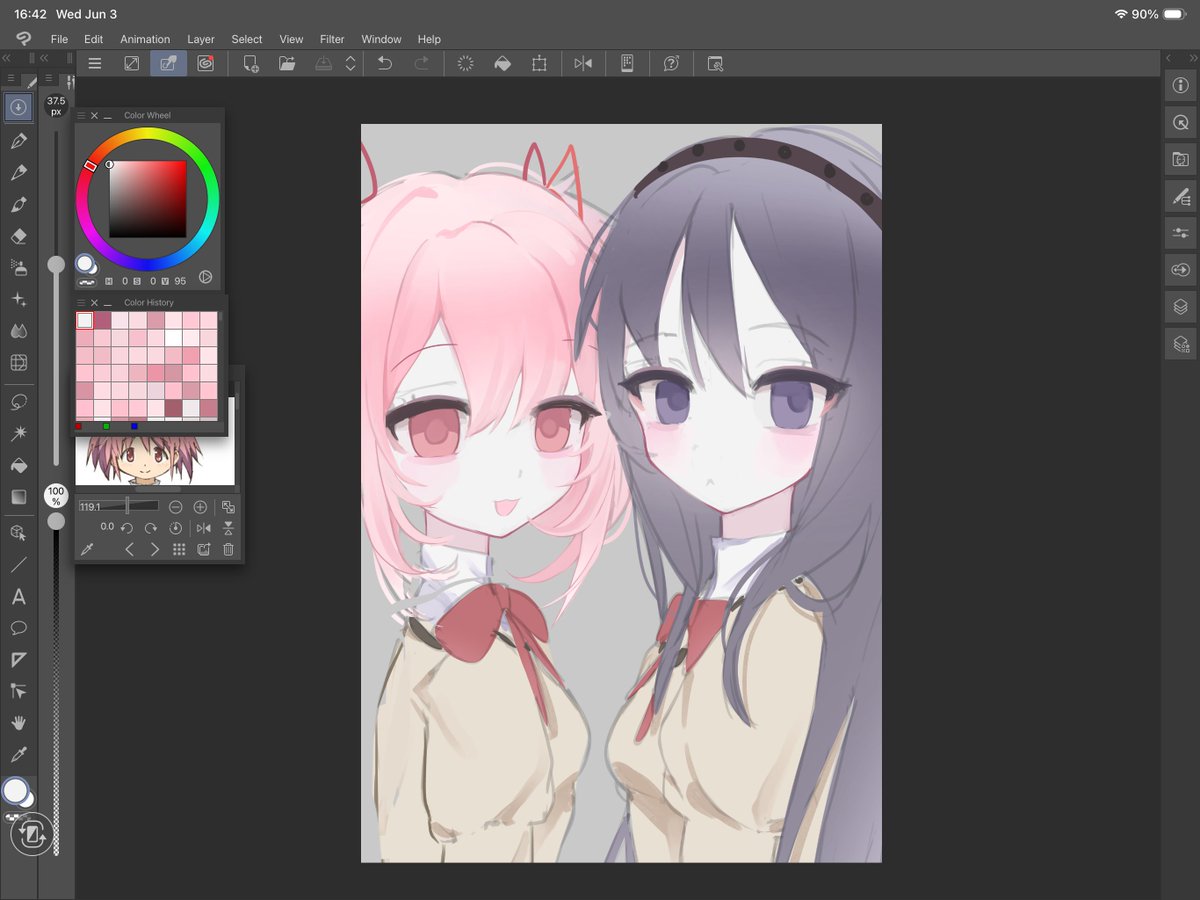Toggle fit-to-view icon in Sub View panel

click(x=228, y=507)
